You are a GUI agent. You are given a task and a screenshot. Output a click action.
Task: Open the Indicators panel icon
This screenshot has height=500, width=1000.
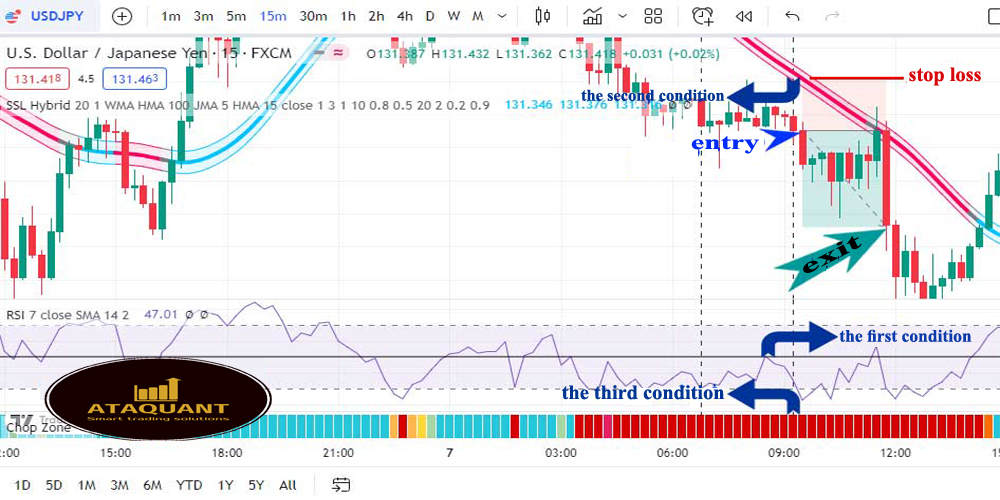[593, 16]
